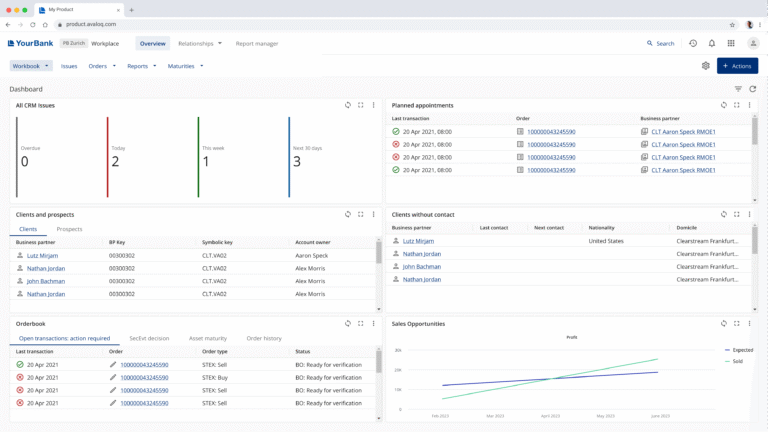Open Sales Opportunities widget more options

[x=749, y=324]
